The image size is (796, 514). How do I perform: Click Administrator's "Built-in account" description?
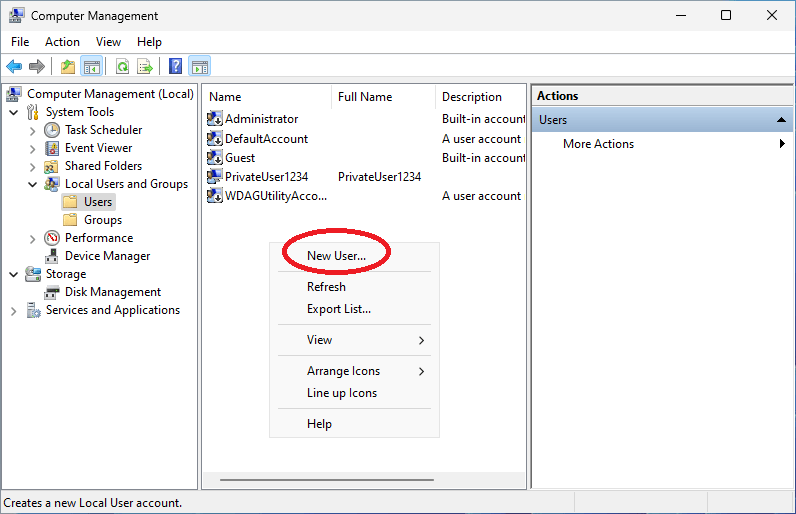(483, 119)
